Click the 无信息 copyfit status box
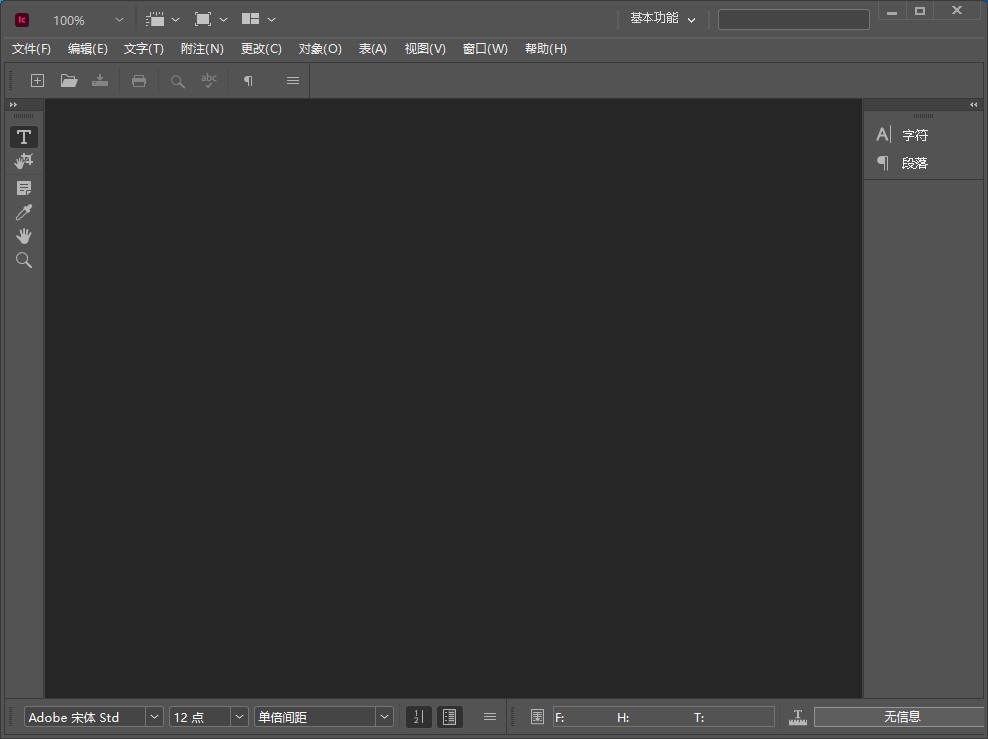This screenshot has height=739, width=988. point(901,716)
